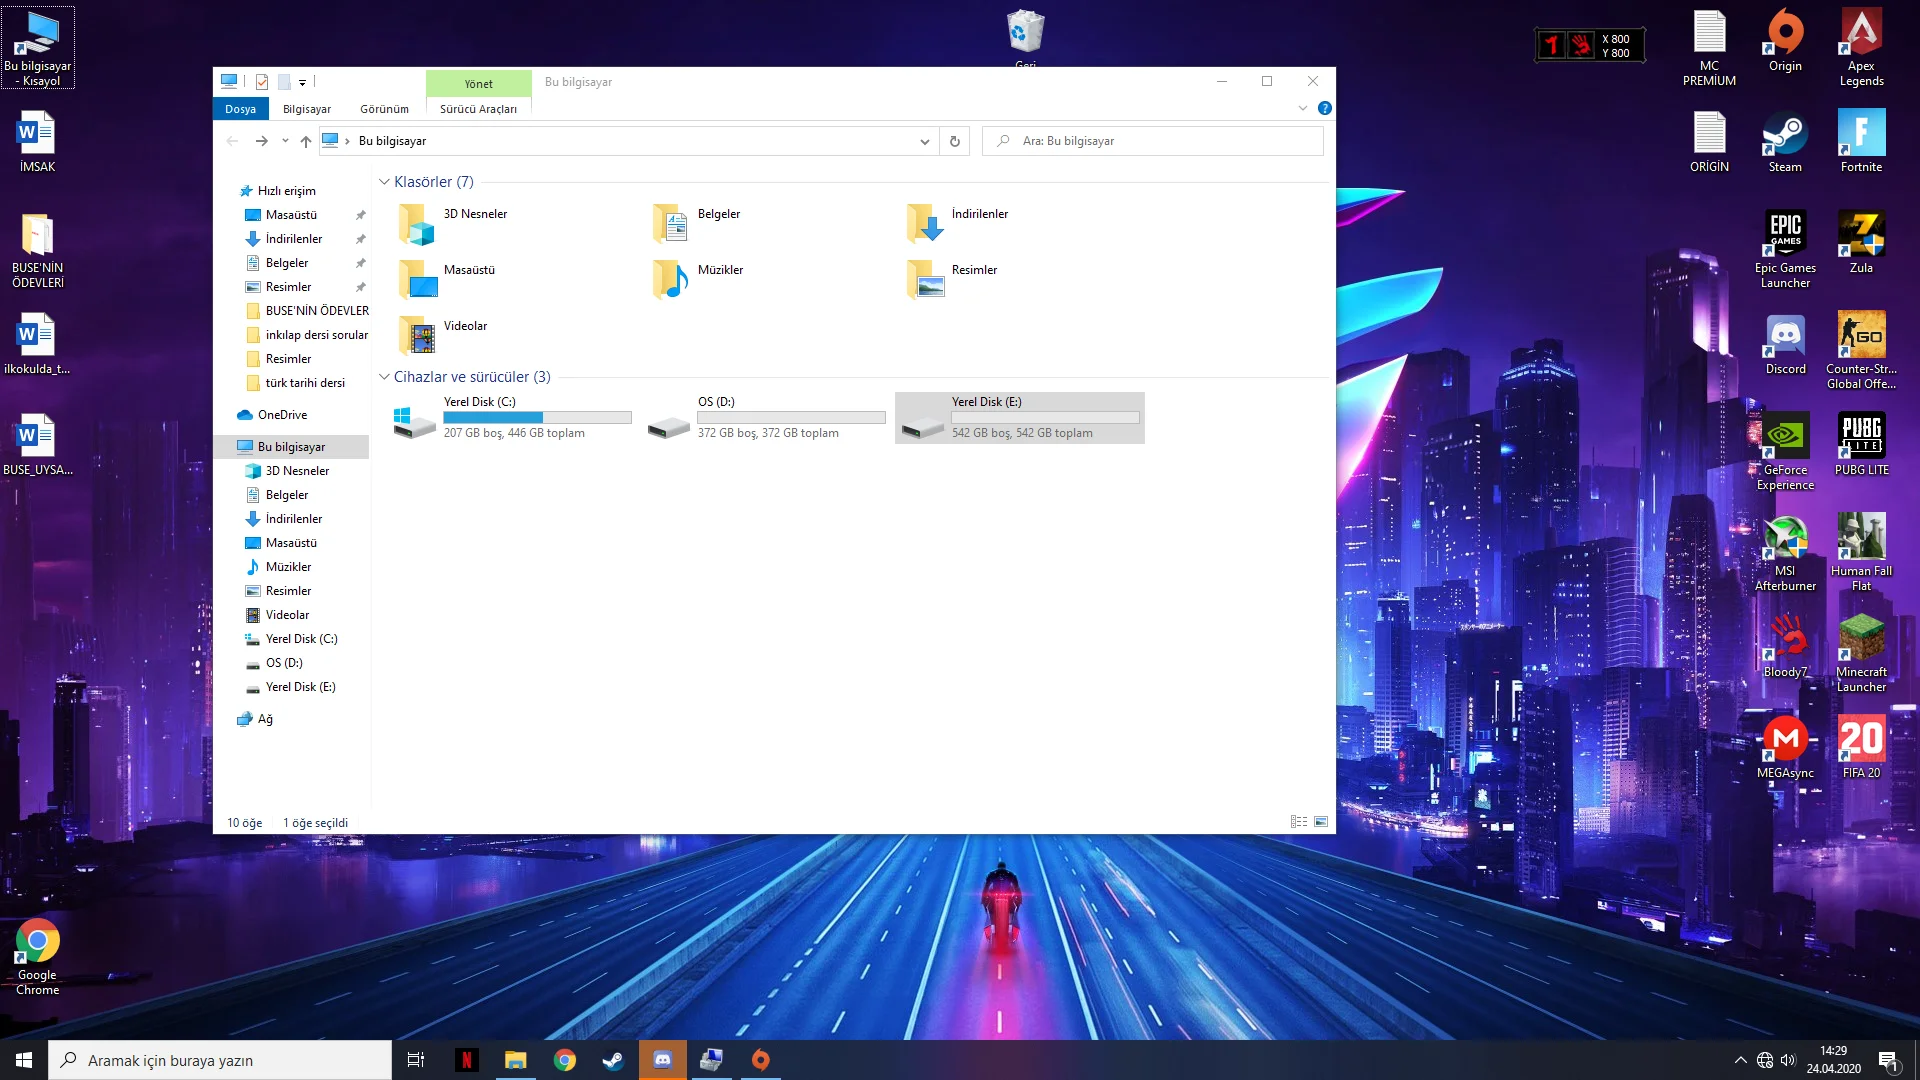This screenshot has height=1080, width=1920.
Task: Click the Refresh button in address bar
Action: (x=954, y=141)
